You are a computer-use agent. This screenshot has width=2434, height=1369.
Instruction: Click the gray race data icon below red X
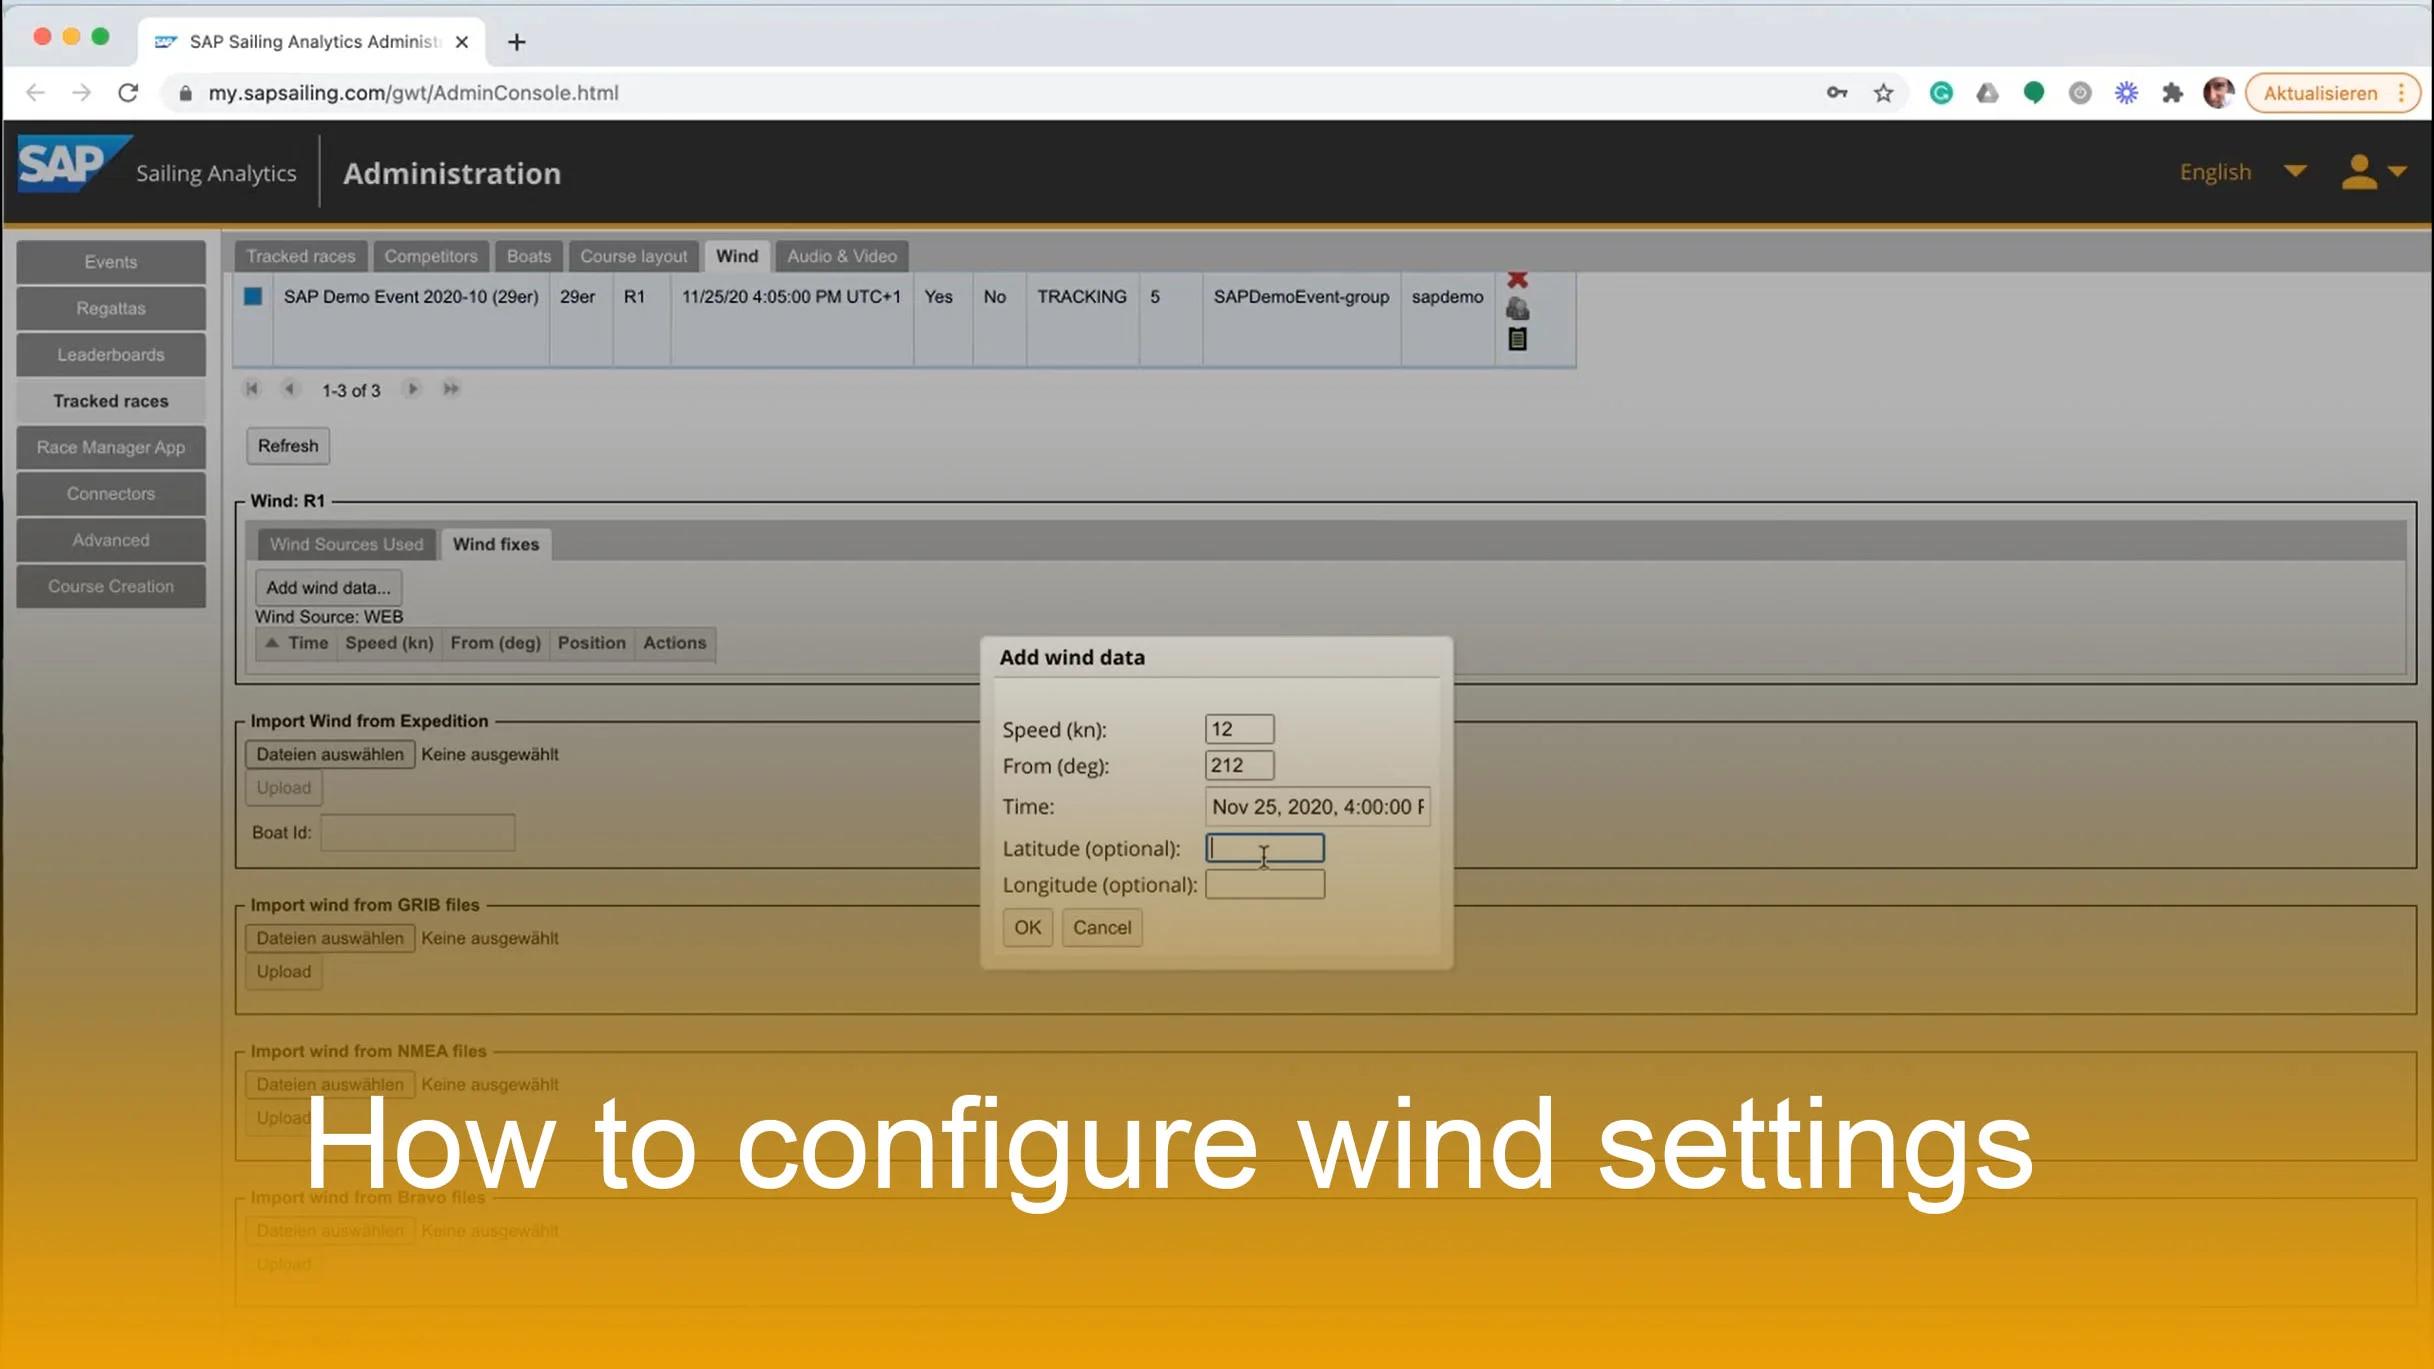pos(1518,308)
